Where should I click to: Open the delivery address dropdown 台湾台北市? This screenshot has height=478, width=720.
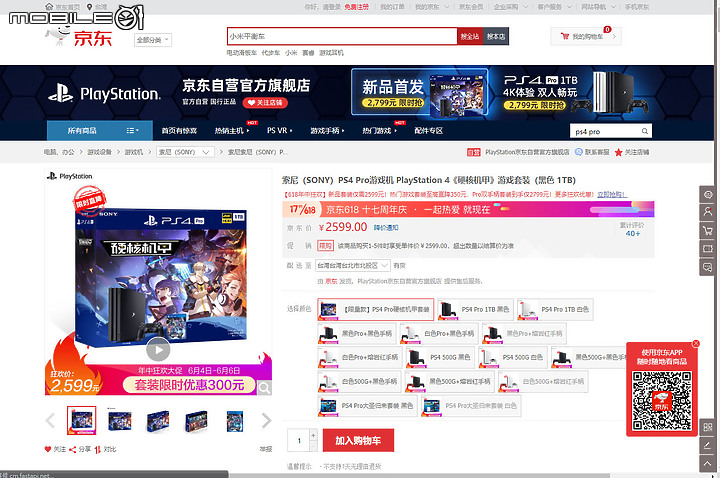coord(353,265)
